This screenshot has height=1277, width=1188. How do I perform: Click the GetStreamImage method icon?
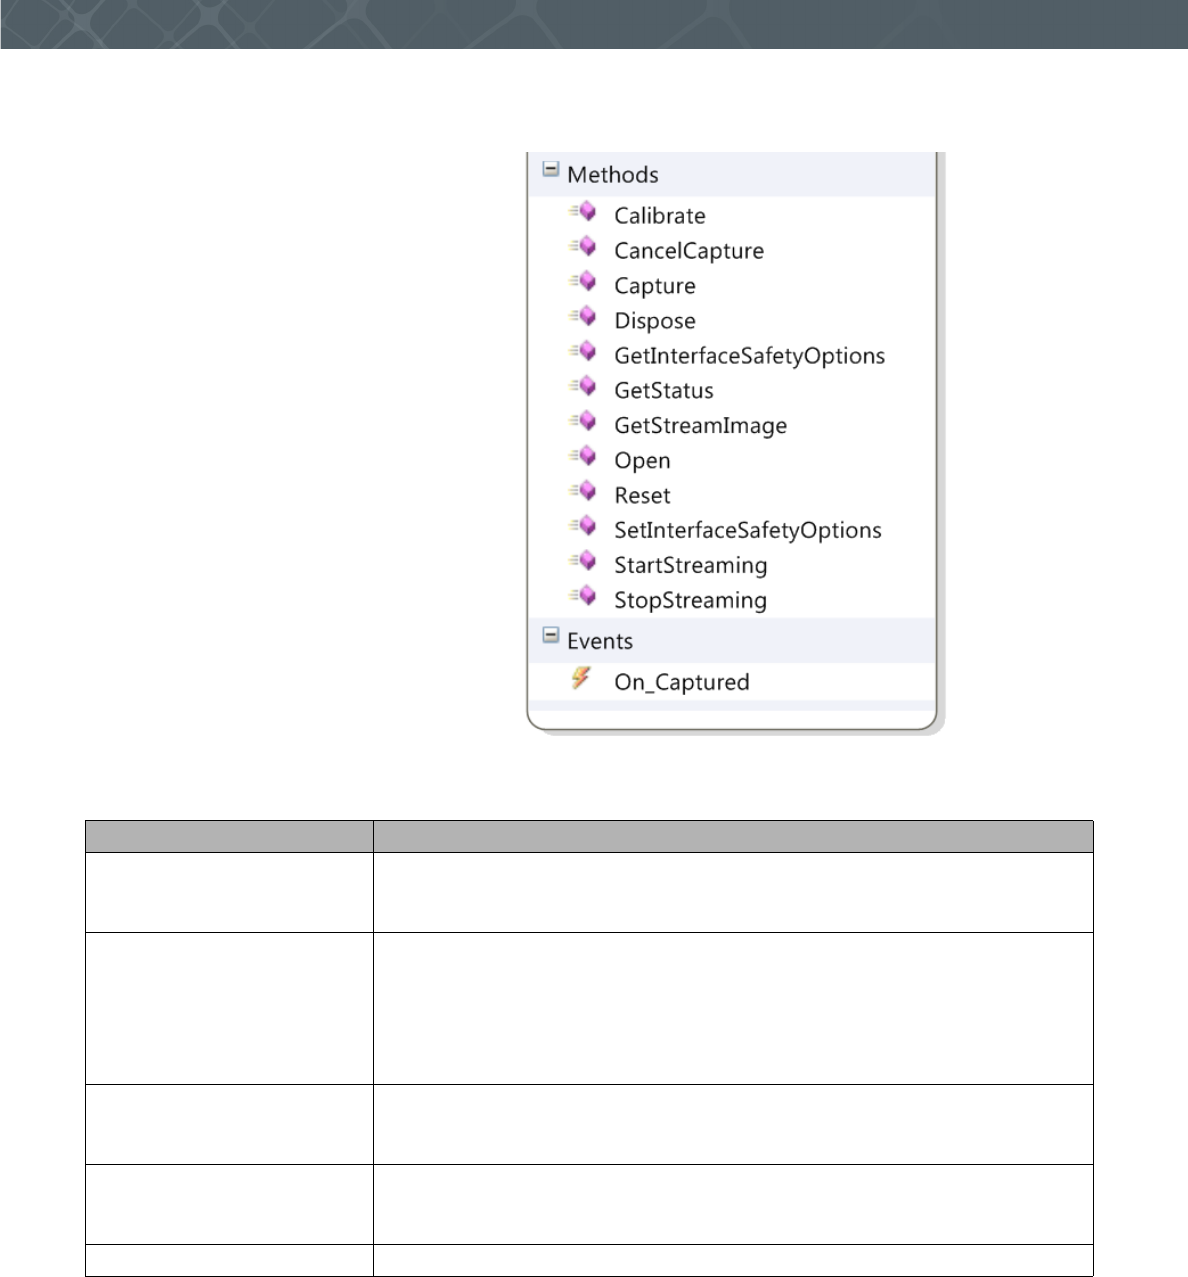pos(583,422)
